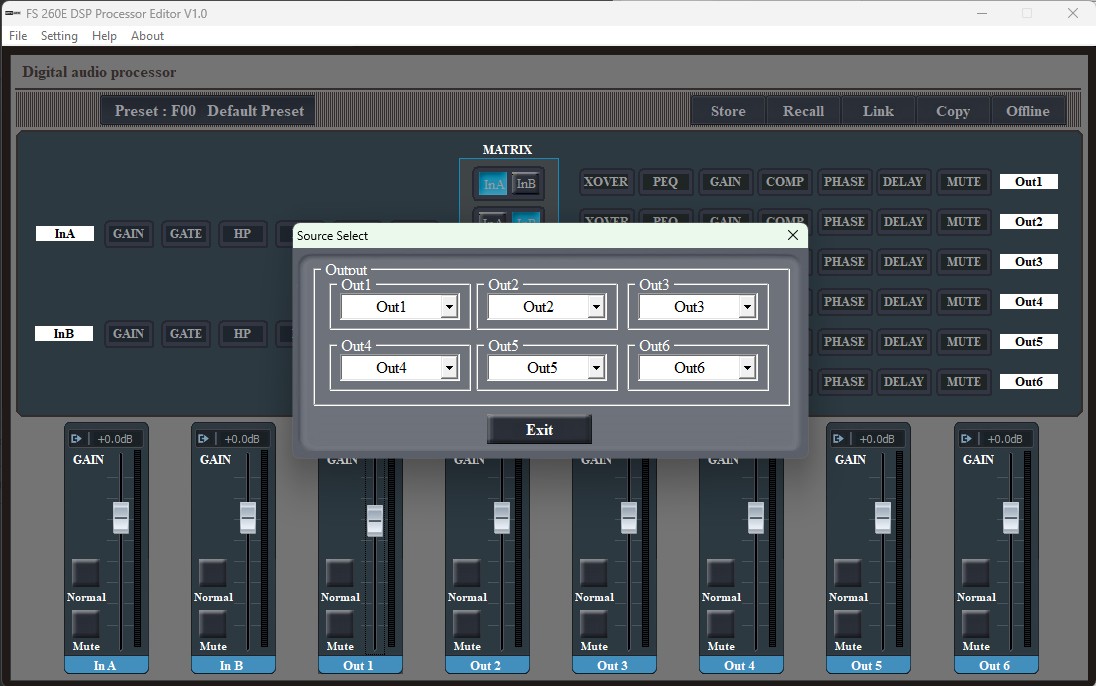Open the Out4 source dropdown
The height and width of the screenshot is (686, 1096).
pyautogui.click(x=449, y=367)
